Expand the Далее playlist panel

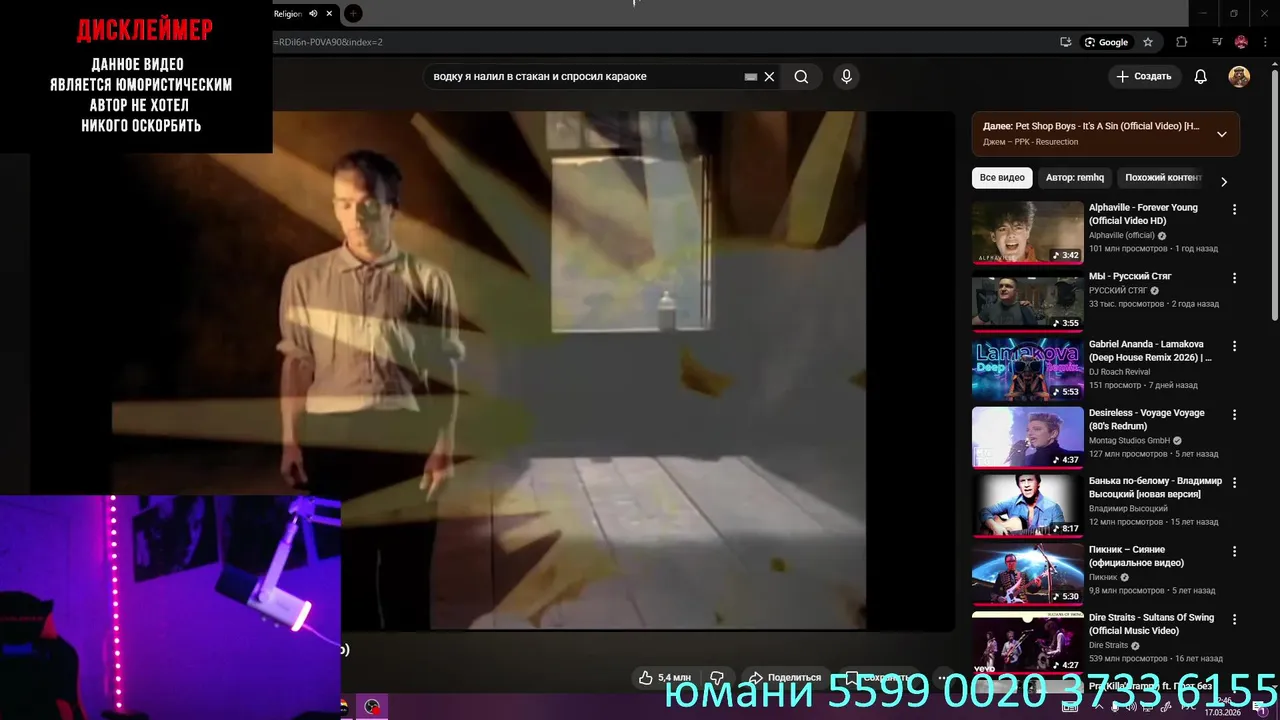click(1221, 134)
